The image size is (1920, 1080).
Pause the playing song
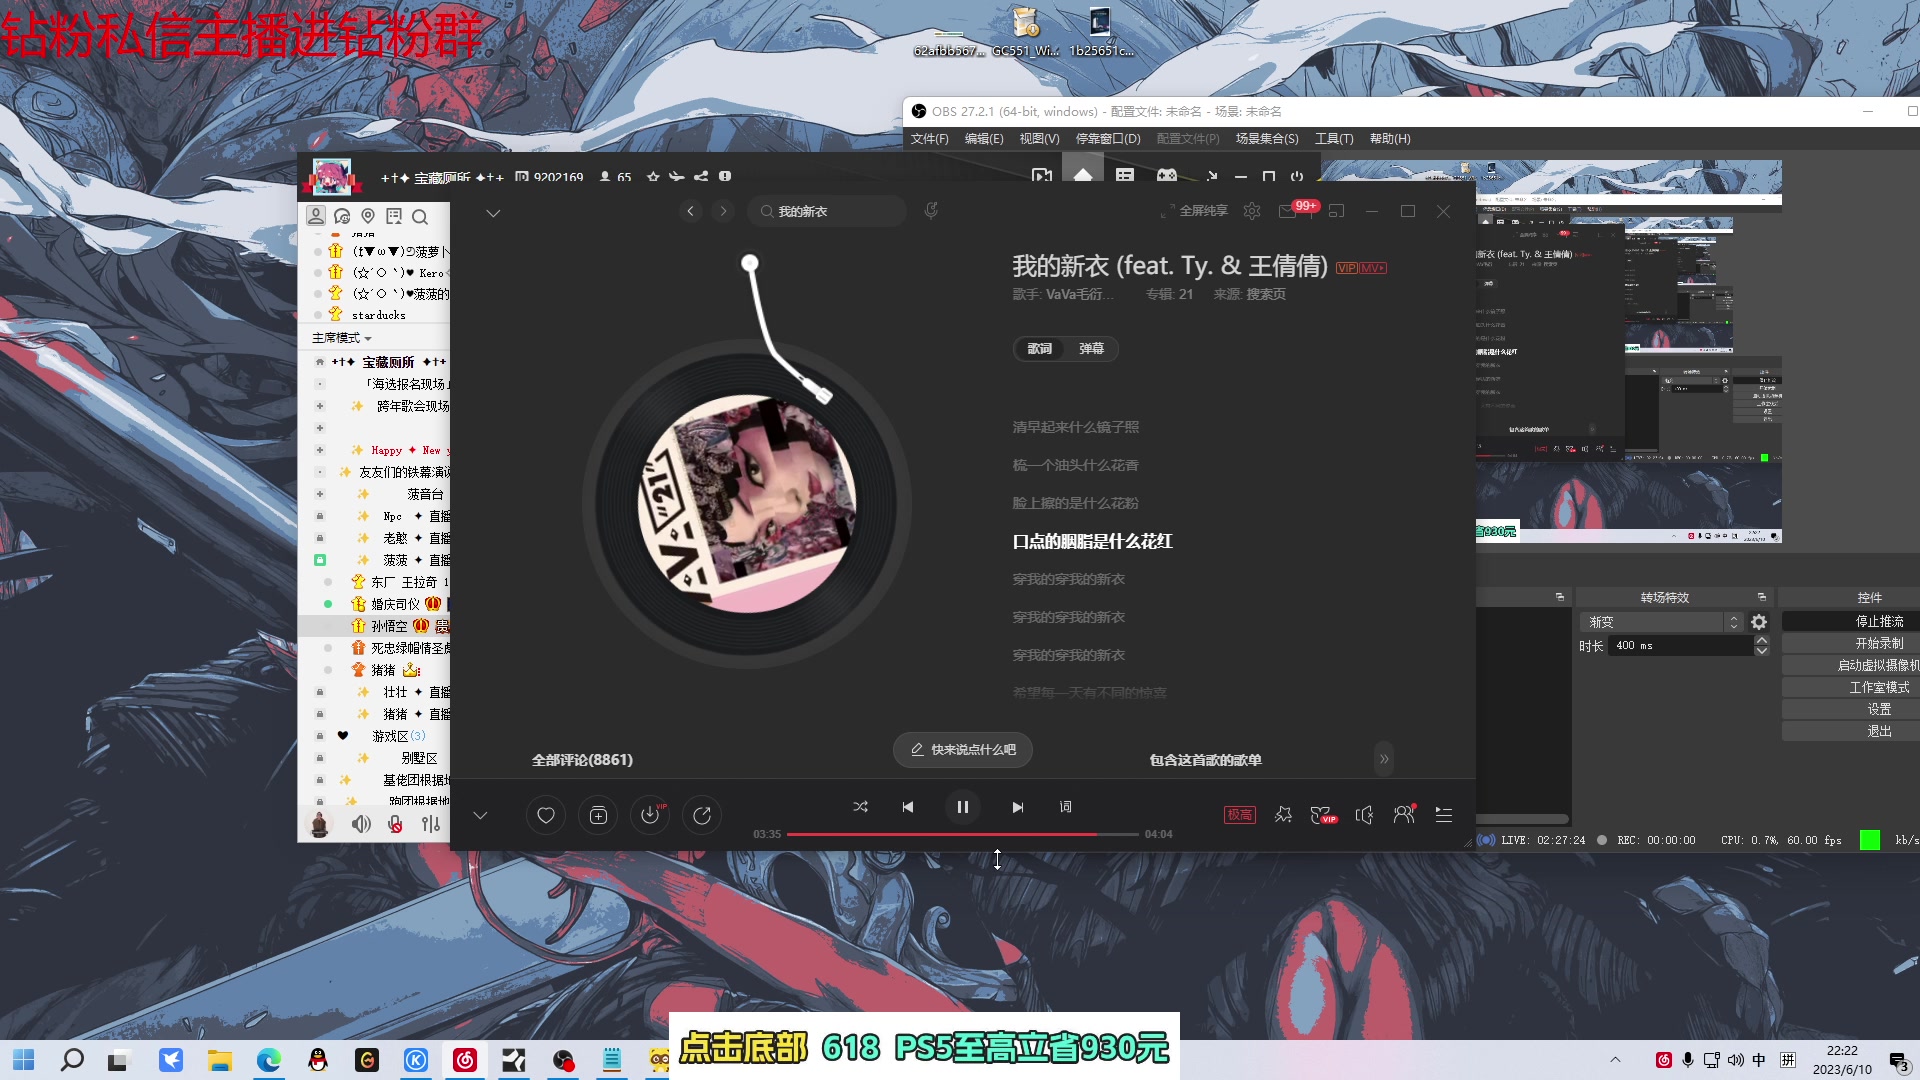[962, 807]
